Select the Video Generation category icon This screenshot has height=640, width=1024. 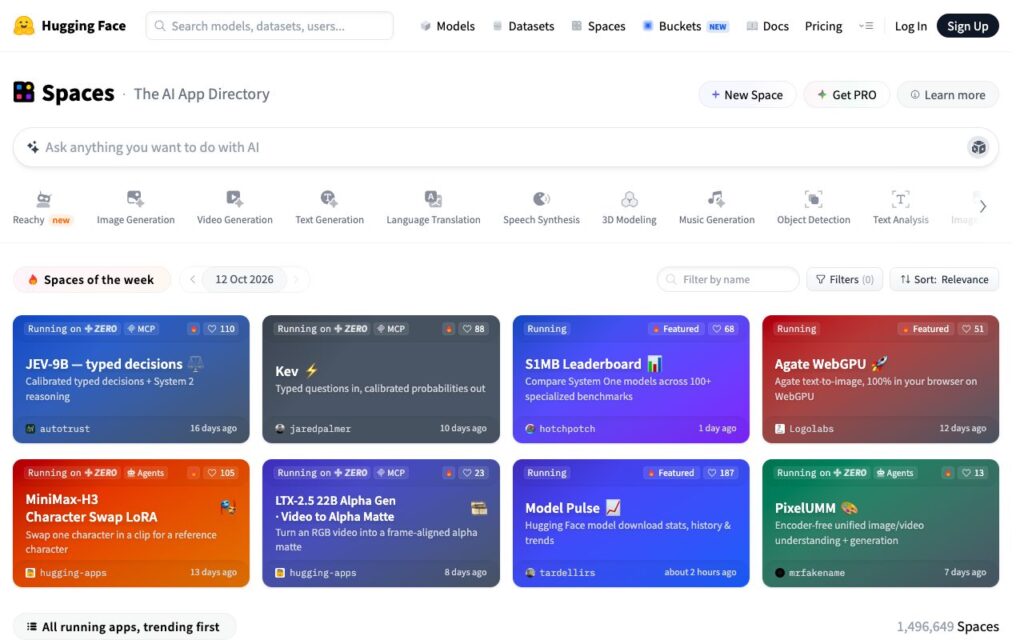(234, 199)
